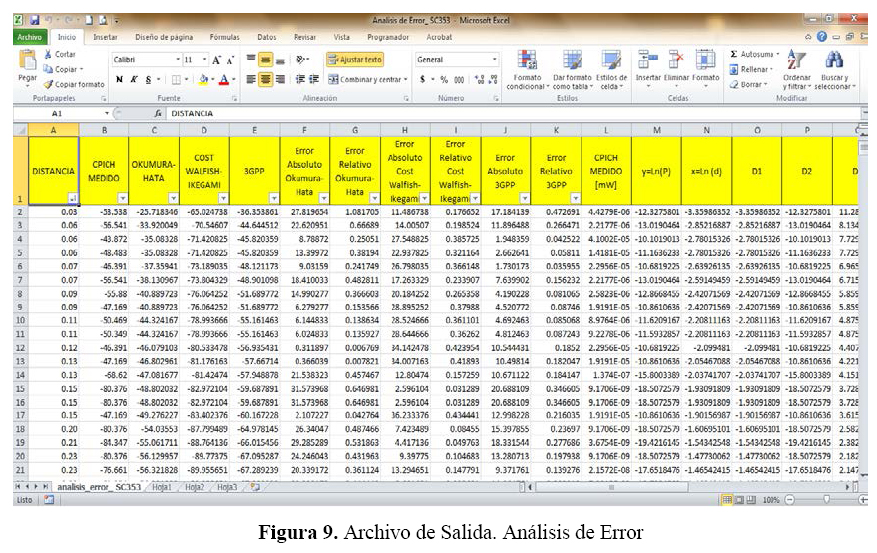The width and height of the screenshot is (877, 553).
Task: Toggle Ajustar texto wrap option
Action: (x=355, y=59)
